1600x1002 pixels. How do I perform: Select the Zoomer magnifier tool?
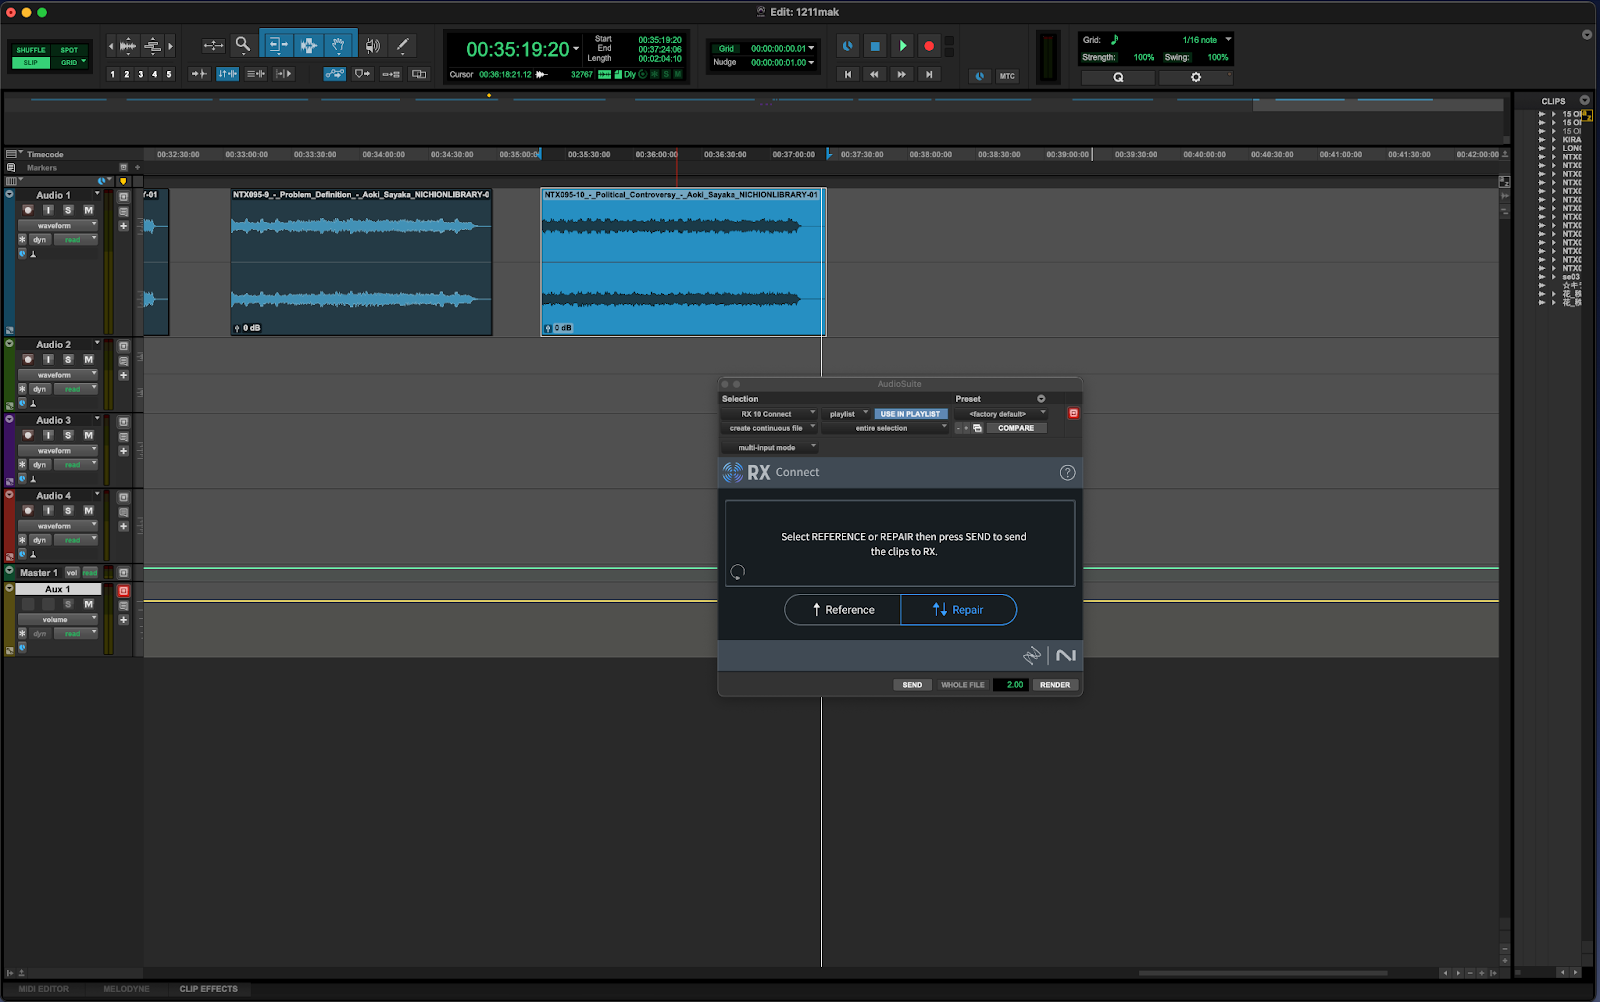pyautogui.click(x=242, y=45)
